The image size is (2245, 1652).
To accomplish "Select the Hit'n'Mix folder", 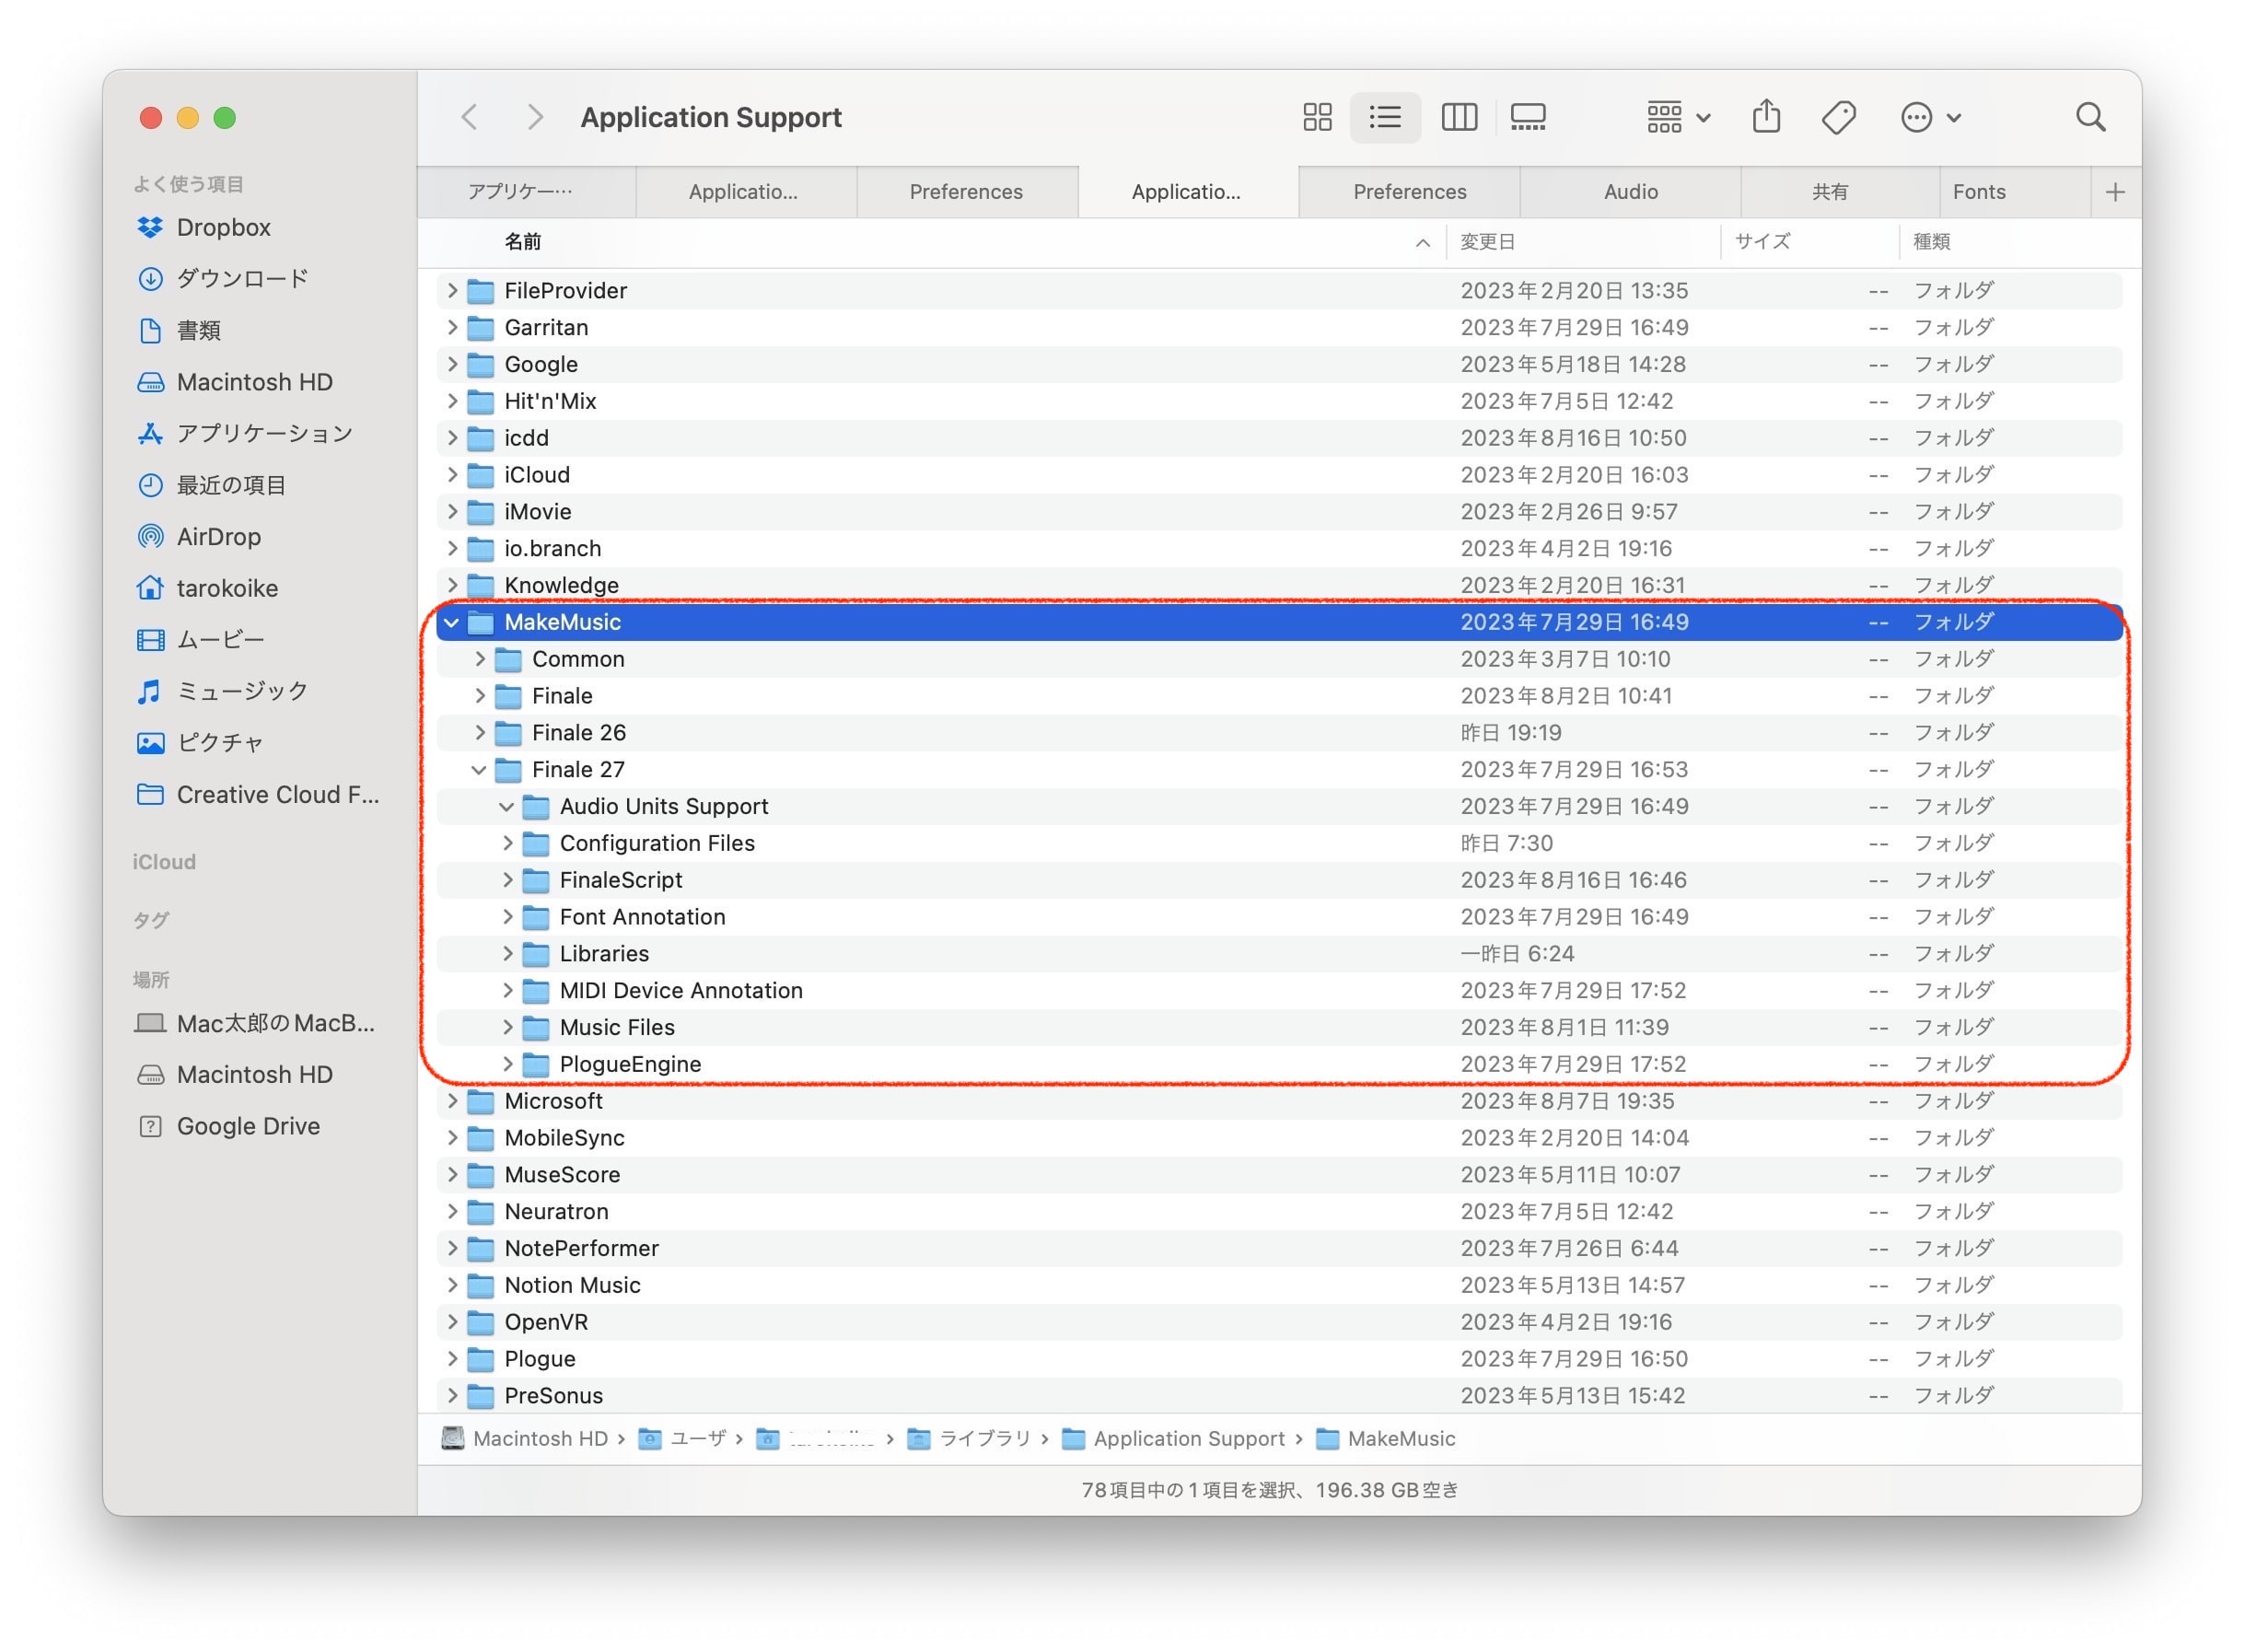I will [1279, 401].
